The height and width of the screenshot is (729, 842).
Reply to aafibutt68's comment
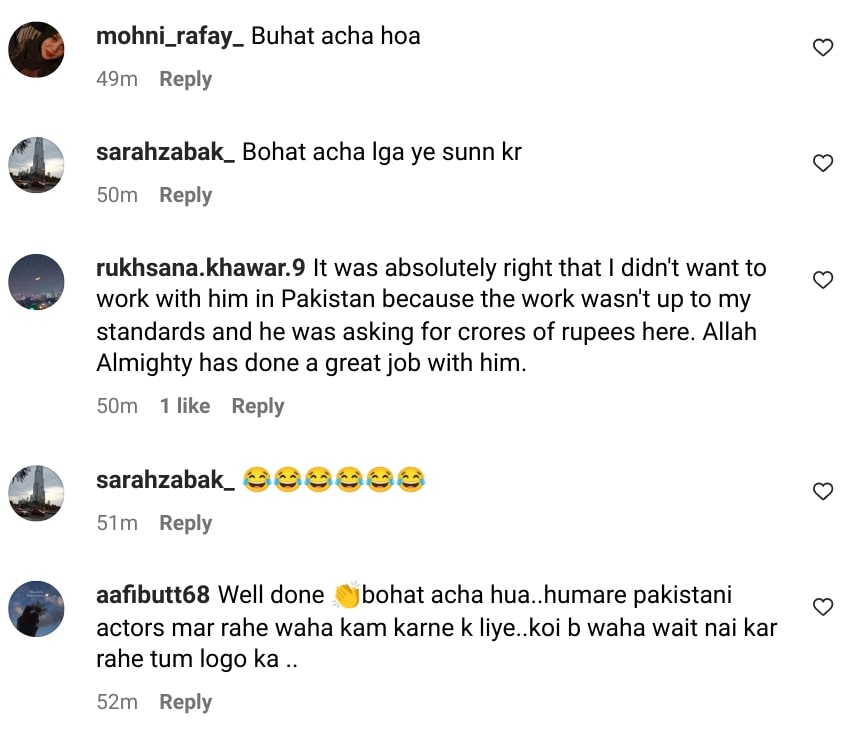click(x=185, y=702)
